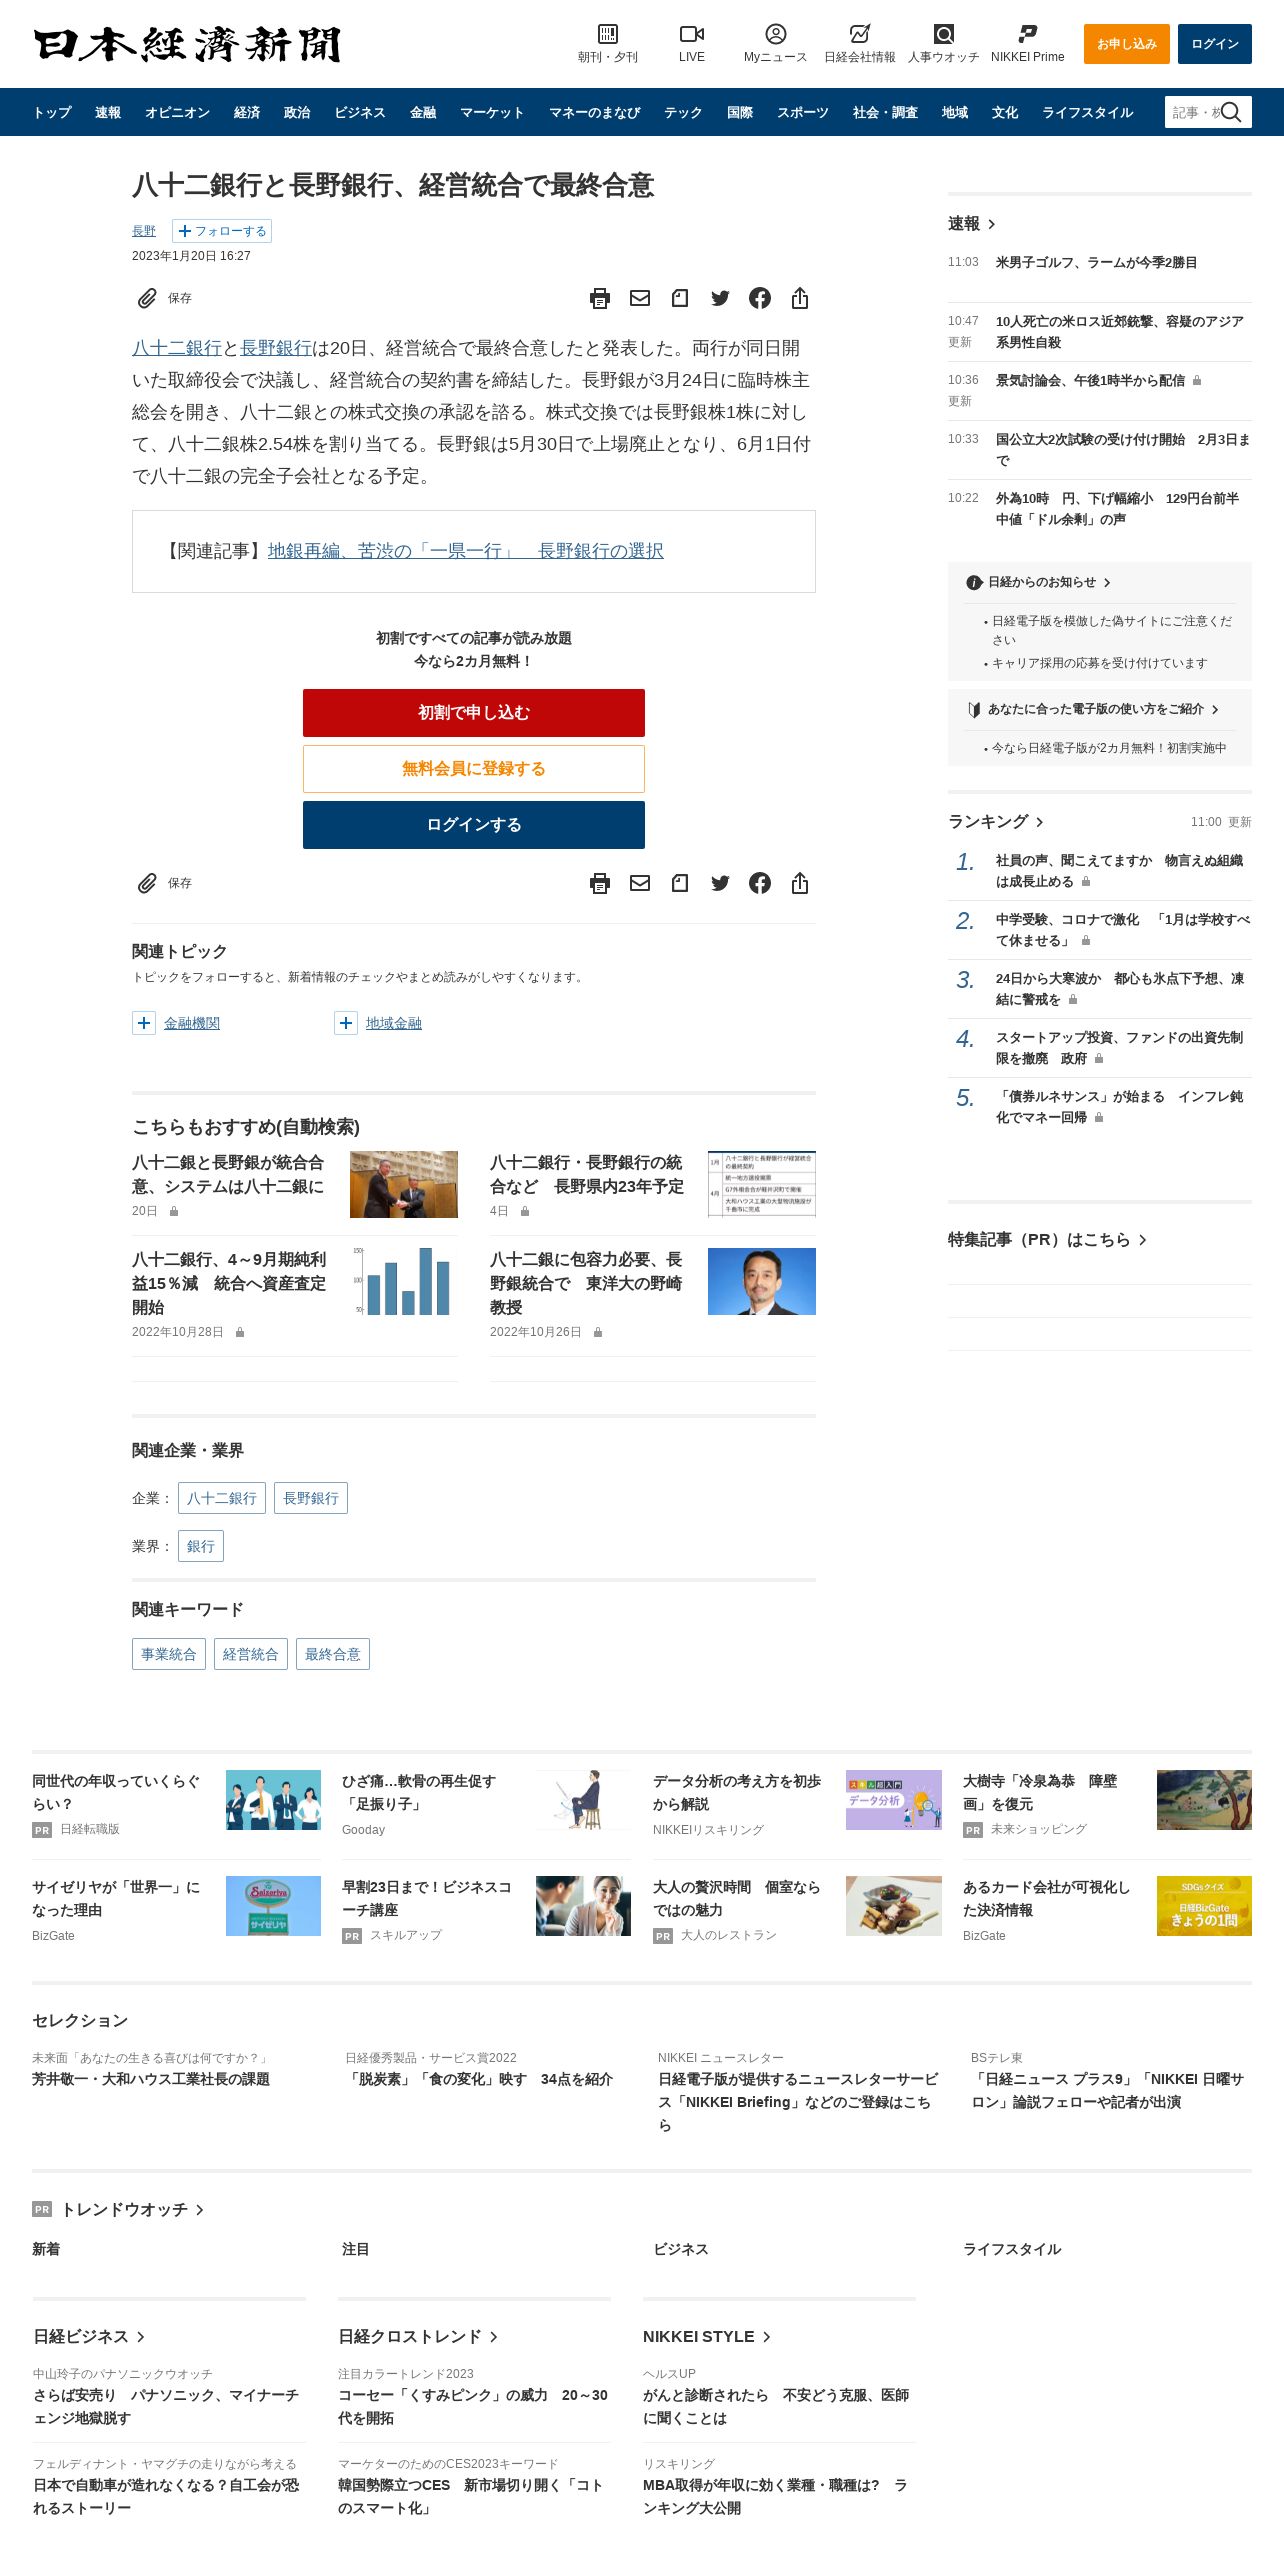Select 経営統合 keyword tag
The height and width of the screenshot is (2568, 1284).
pyautogui.click(x=251, y=1654)
